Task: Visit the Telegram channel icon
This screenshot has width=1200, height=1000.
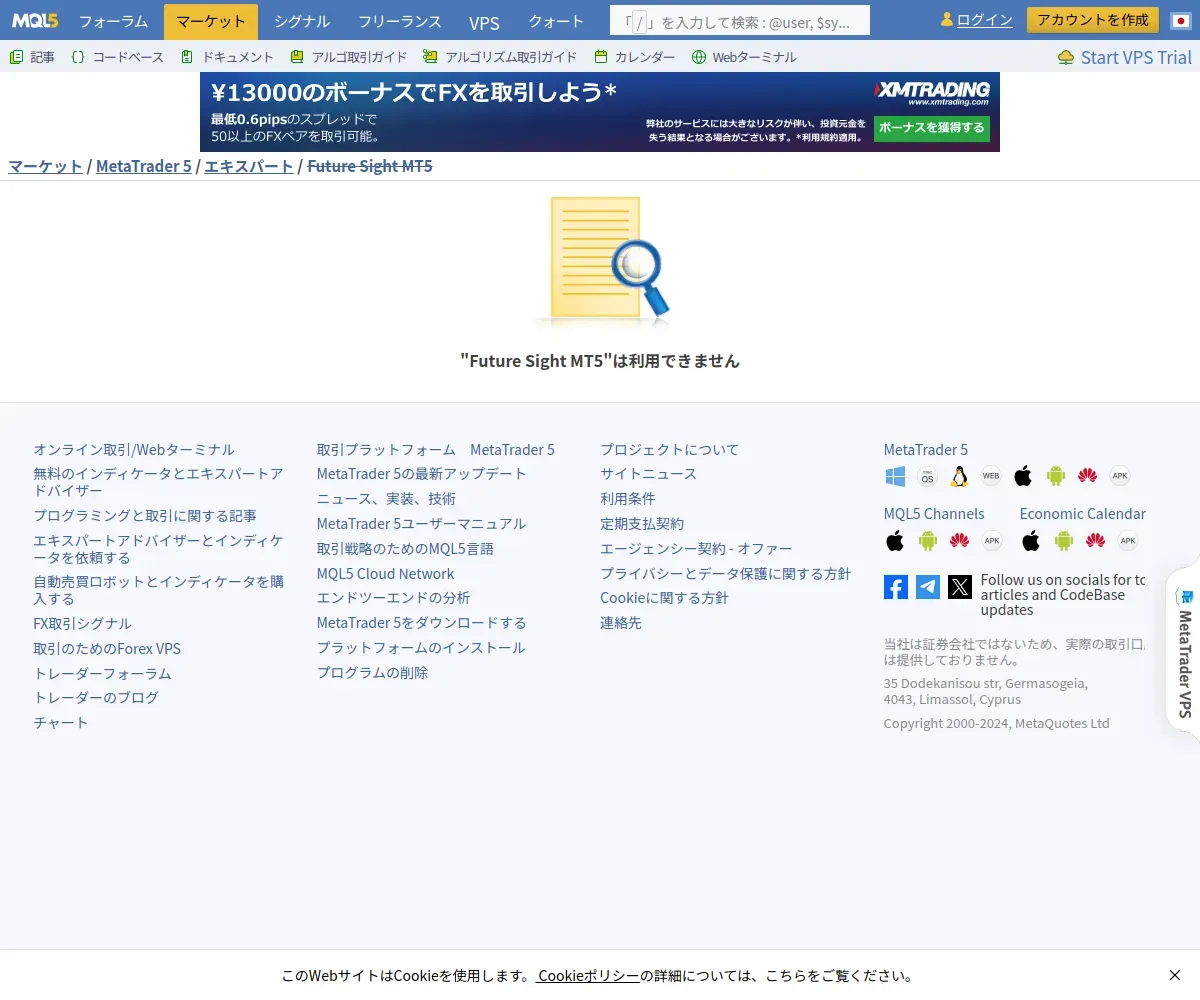Action: pyautogui.click(x=928, y=587)
